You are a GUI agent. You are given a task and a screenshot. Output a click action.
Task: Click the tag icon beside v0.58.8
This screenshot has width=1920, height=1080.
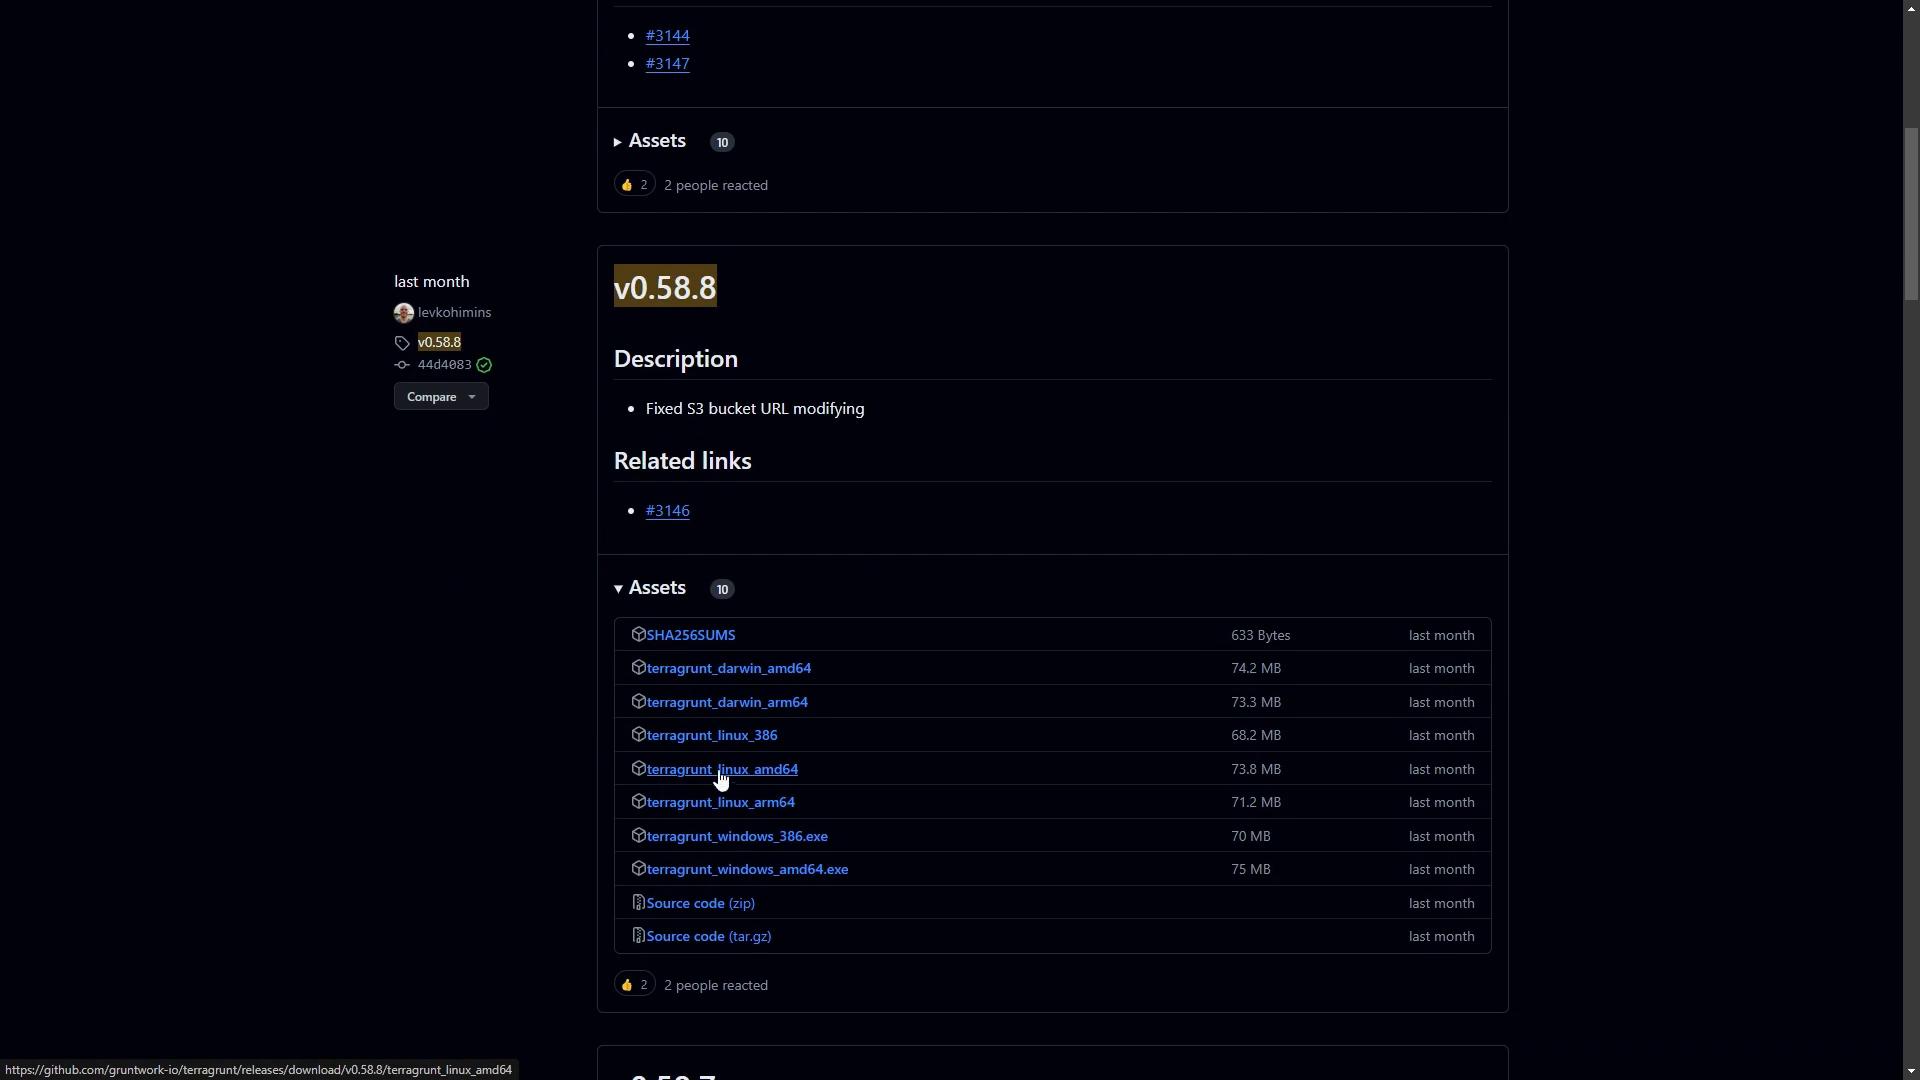pos(402,343)
